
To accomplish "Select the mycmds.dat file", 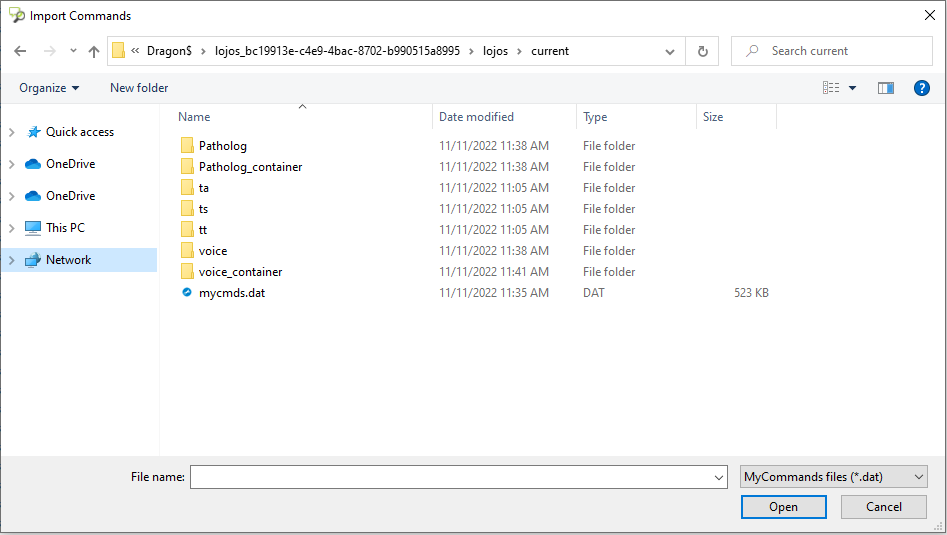I will [232, 293].
